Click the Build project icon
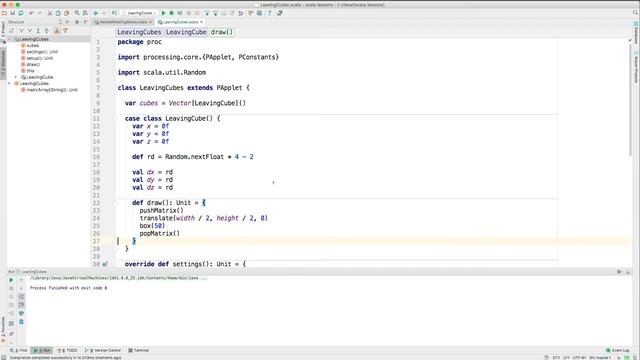 [x=114, y=13]
